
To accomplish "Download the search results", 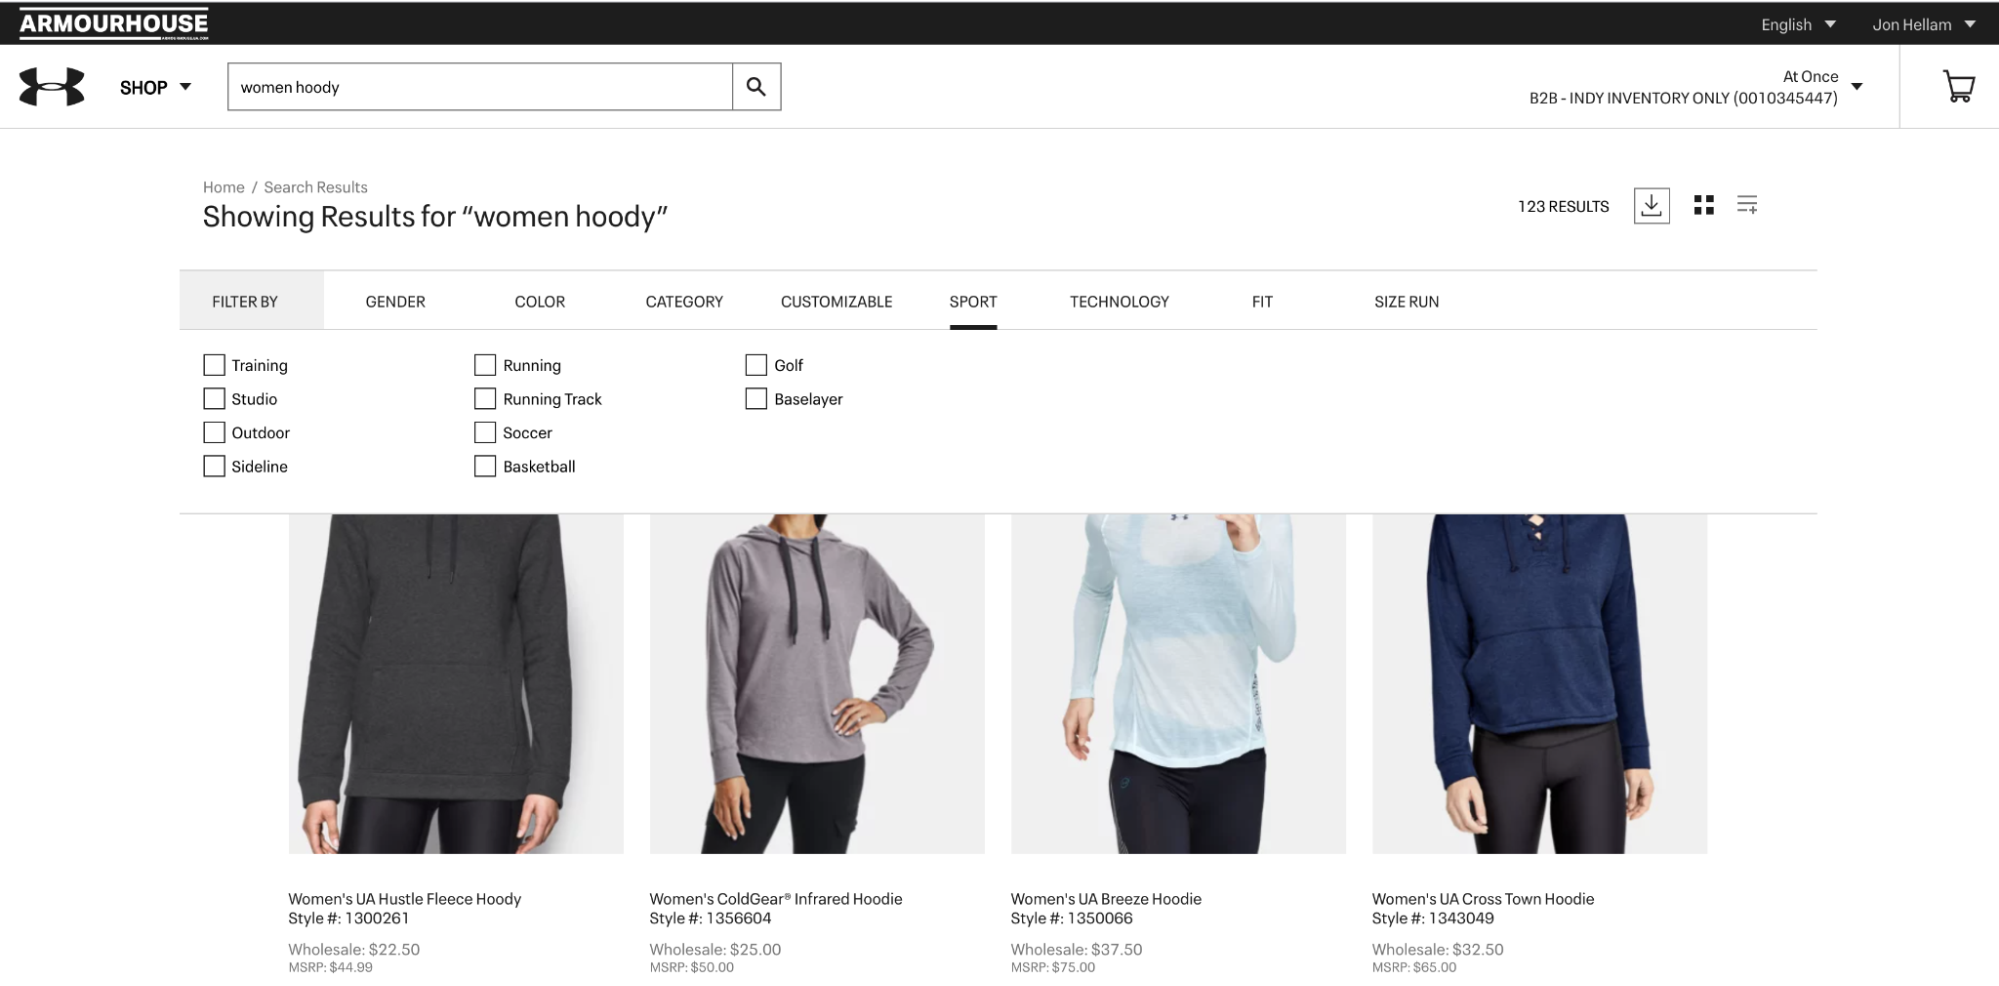I will 1651,206.
